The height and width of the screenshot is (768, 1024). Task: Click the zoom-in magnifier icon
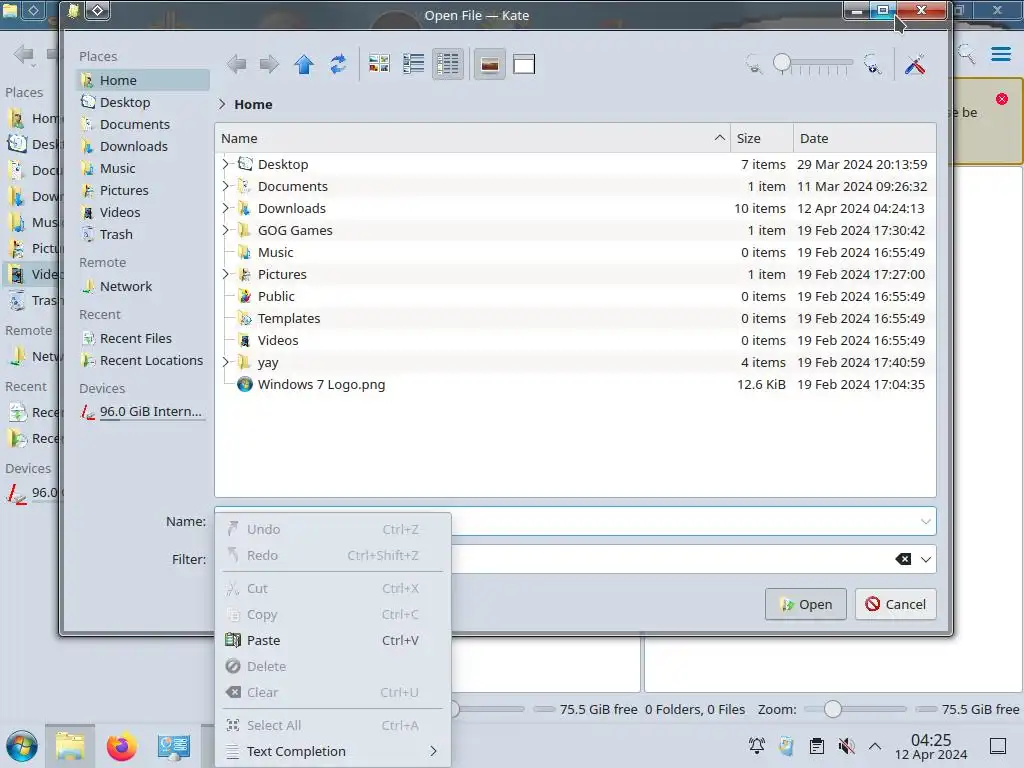click(872, 64)
